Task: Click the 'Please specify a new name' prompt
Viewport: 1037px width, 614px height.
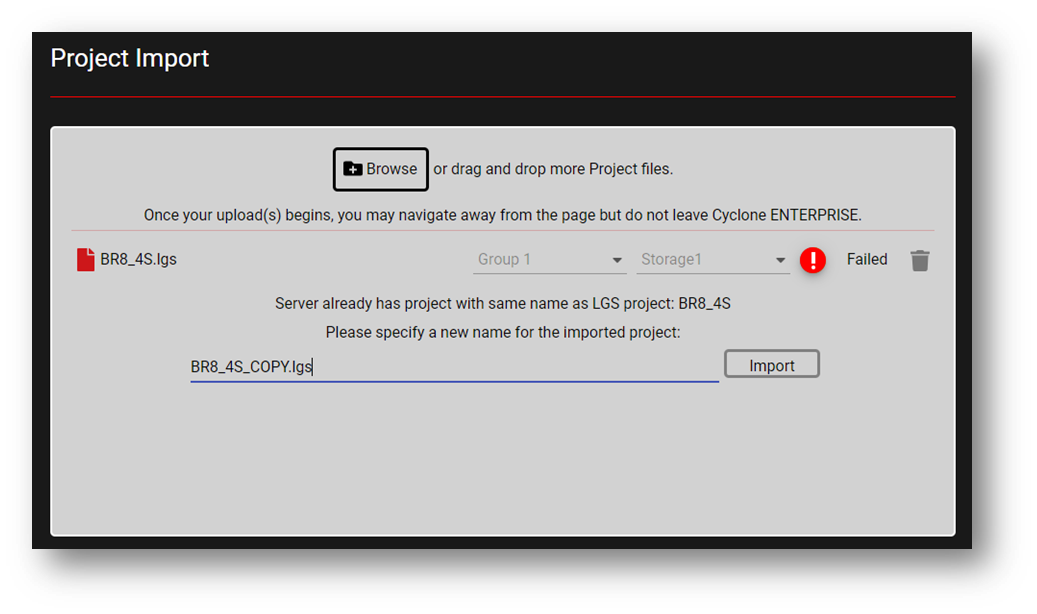Action: [503, 332]
